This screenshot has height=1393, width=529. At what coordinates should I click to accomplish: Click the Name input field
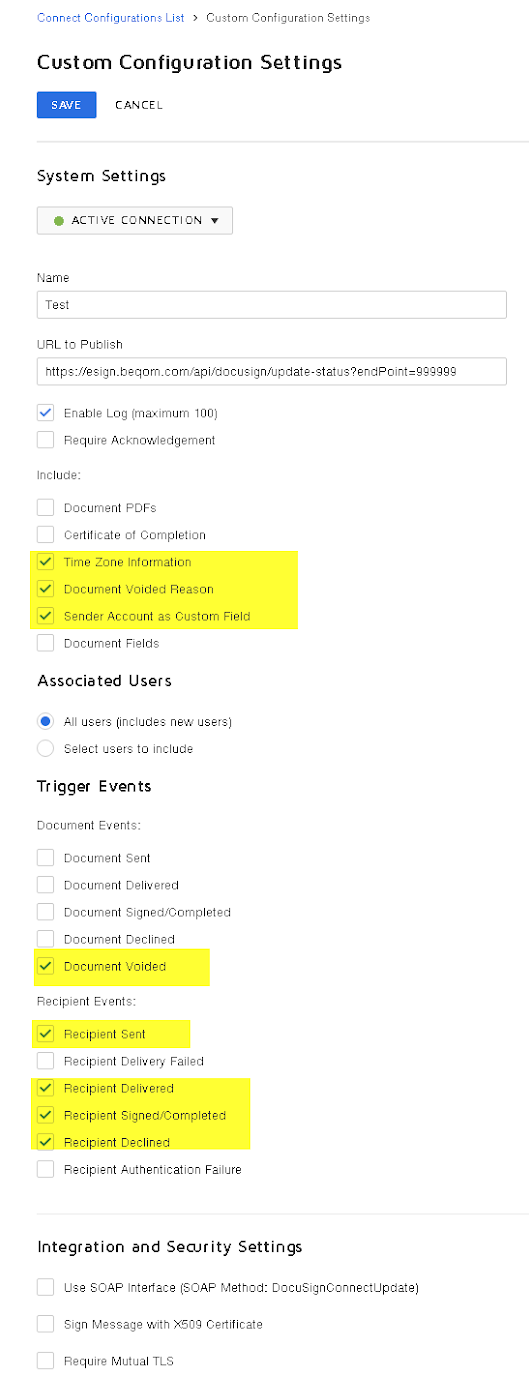click(x=272, y=305)
